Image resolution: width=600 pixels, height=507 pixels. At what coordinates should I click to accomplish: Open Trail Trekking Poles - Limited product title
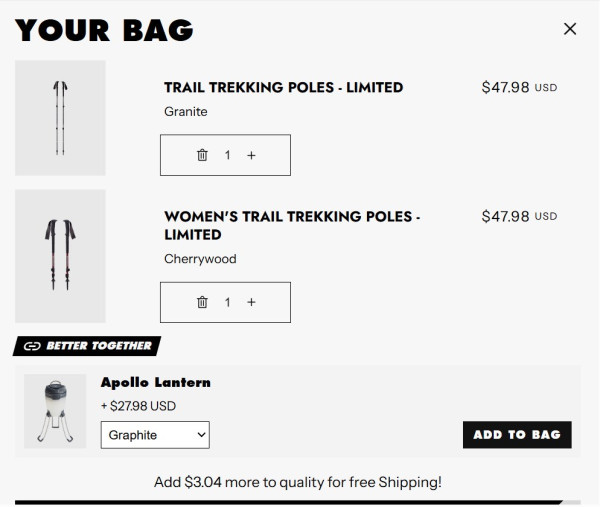tap(283, 88)
